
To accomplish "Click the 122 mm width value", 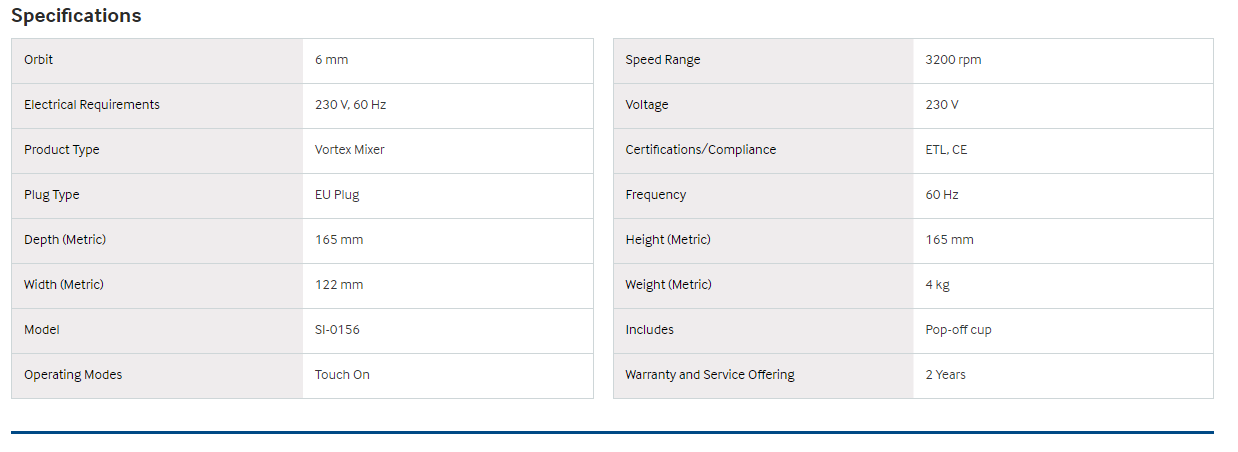I will click(x=339, y=285).
